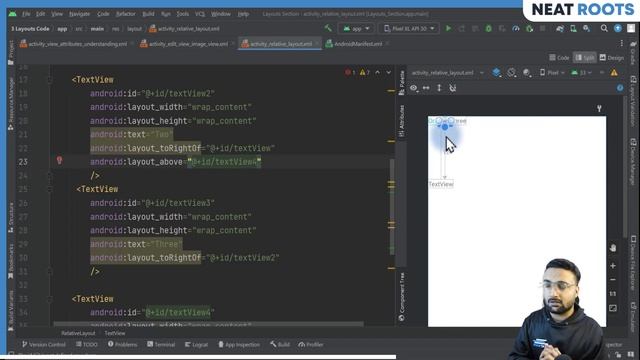Open the App Inspection tool window
640x360 pixels.
tap(239, 344)
